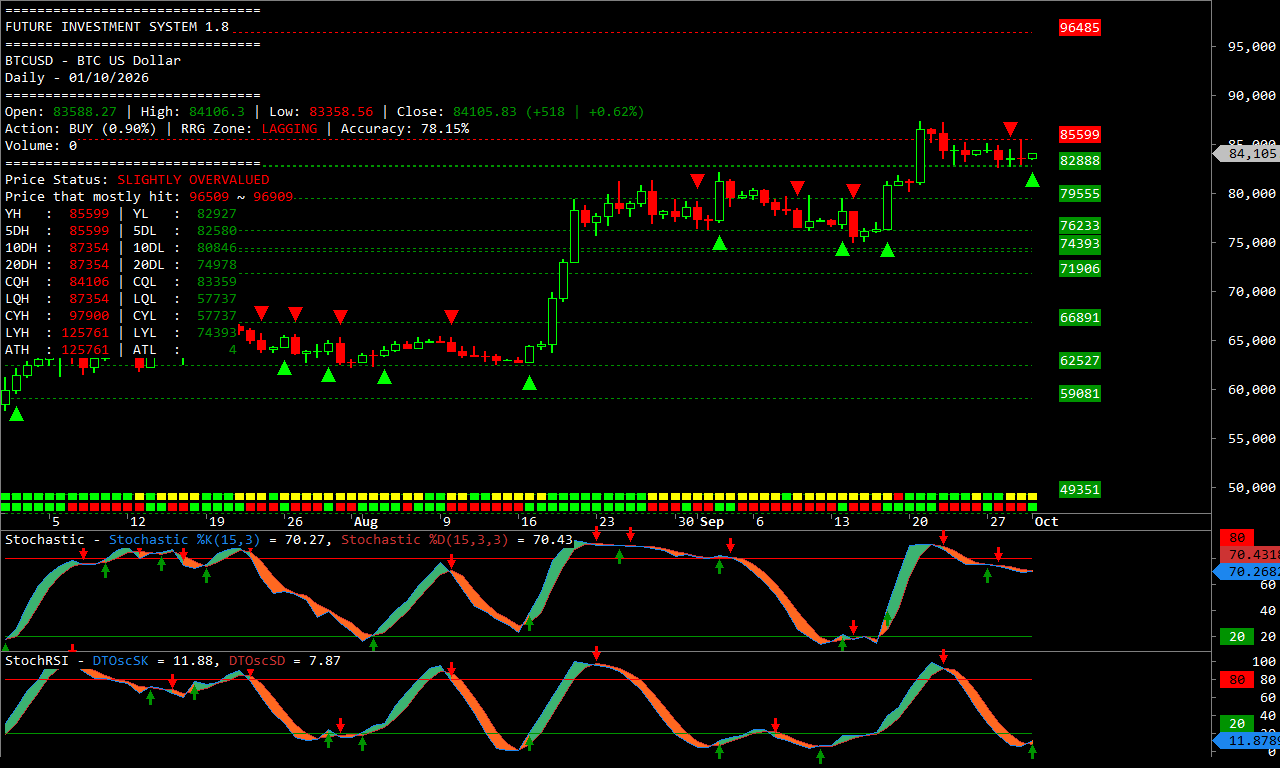This screenshot has width=1280, height=768.
Task: Click the green 82888 price level label
Action: (x=1080, y=160)
